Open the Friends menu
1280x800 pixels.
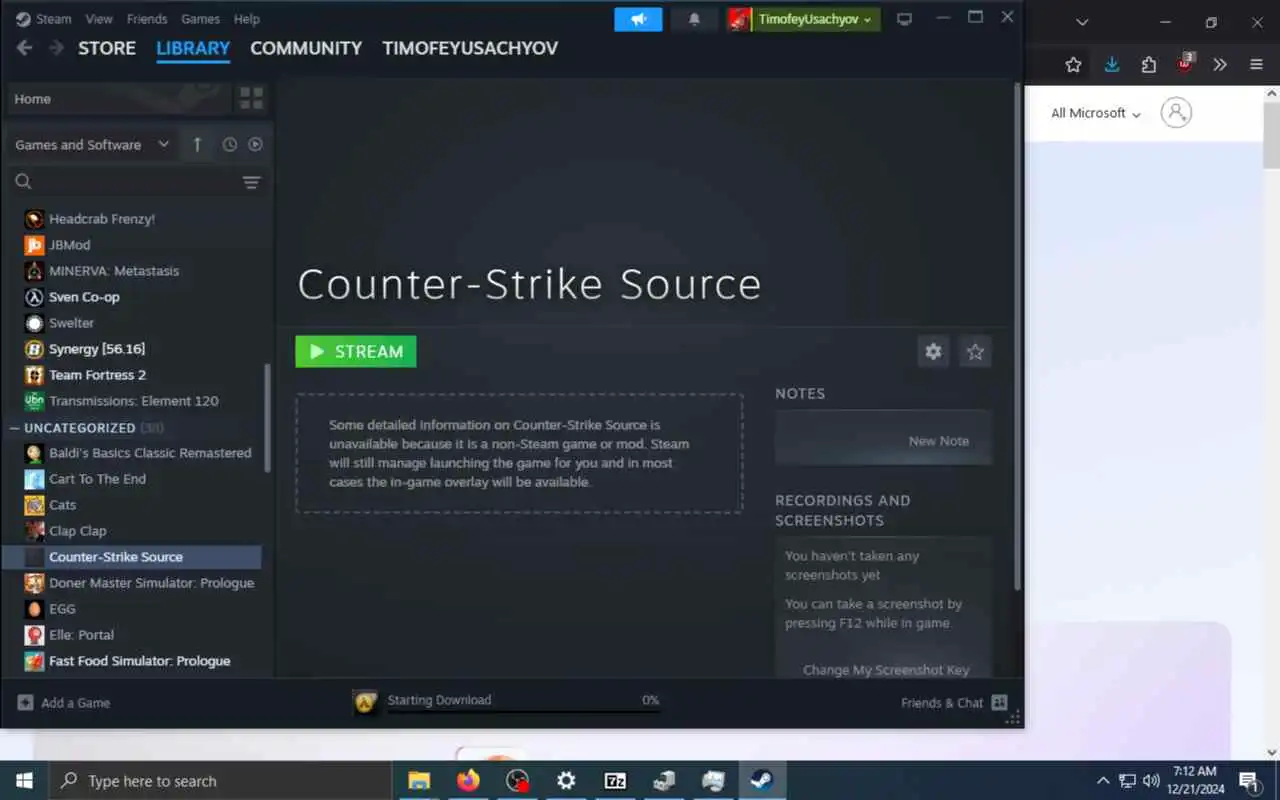click(x=147, y=19)
